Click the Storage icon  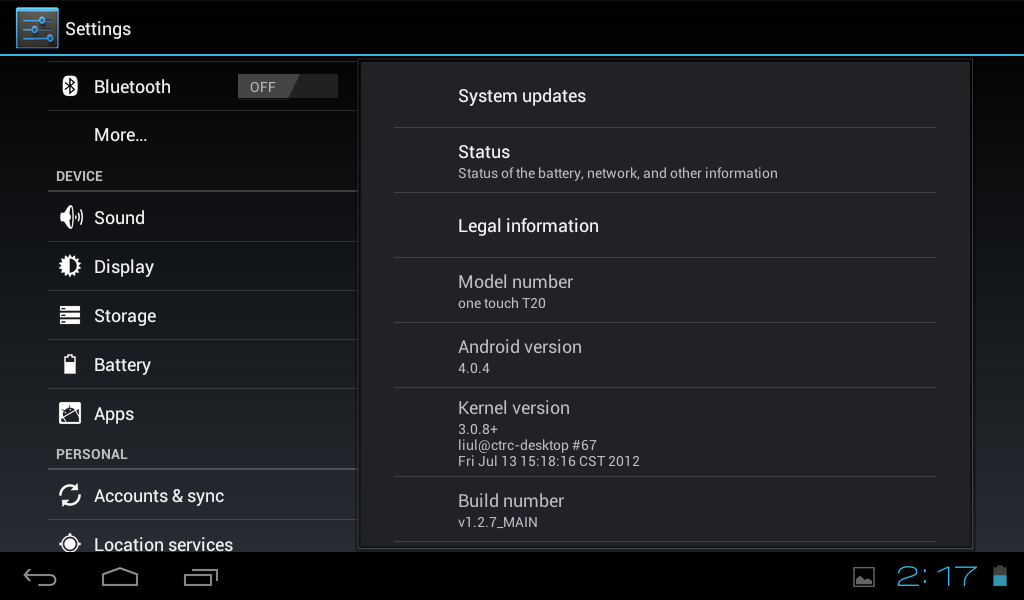pos(70,316)
